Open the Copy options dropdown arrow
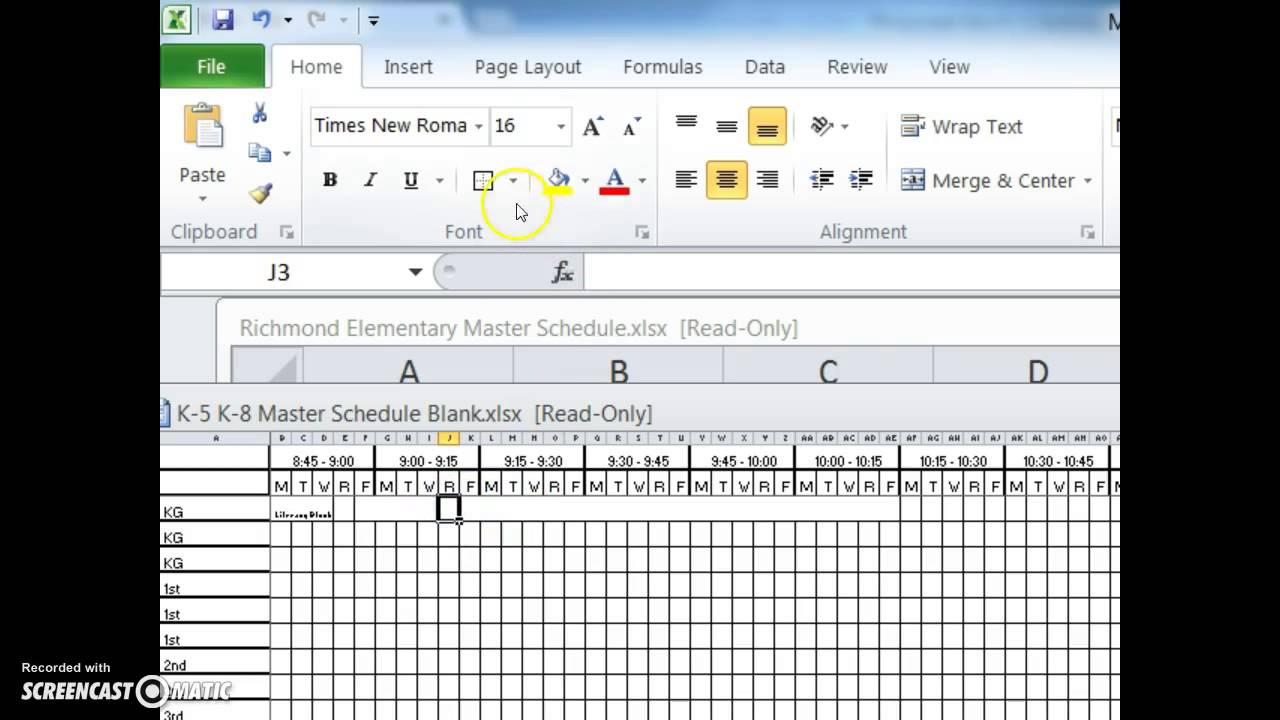1280x720 pixels. pyautogui.click(x=286, y=153)
